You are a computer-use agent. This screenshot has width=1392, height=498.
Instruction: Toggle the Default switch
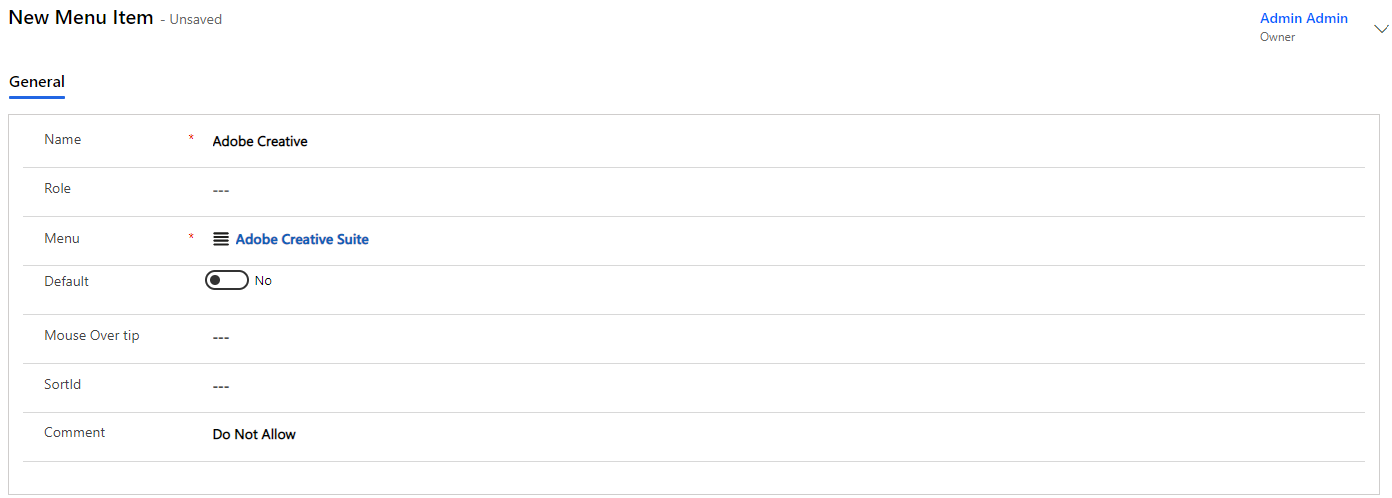pyautogui.click(x=226, y=281)
